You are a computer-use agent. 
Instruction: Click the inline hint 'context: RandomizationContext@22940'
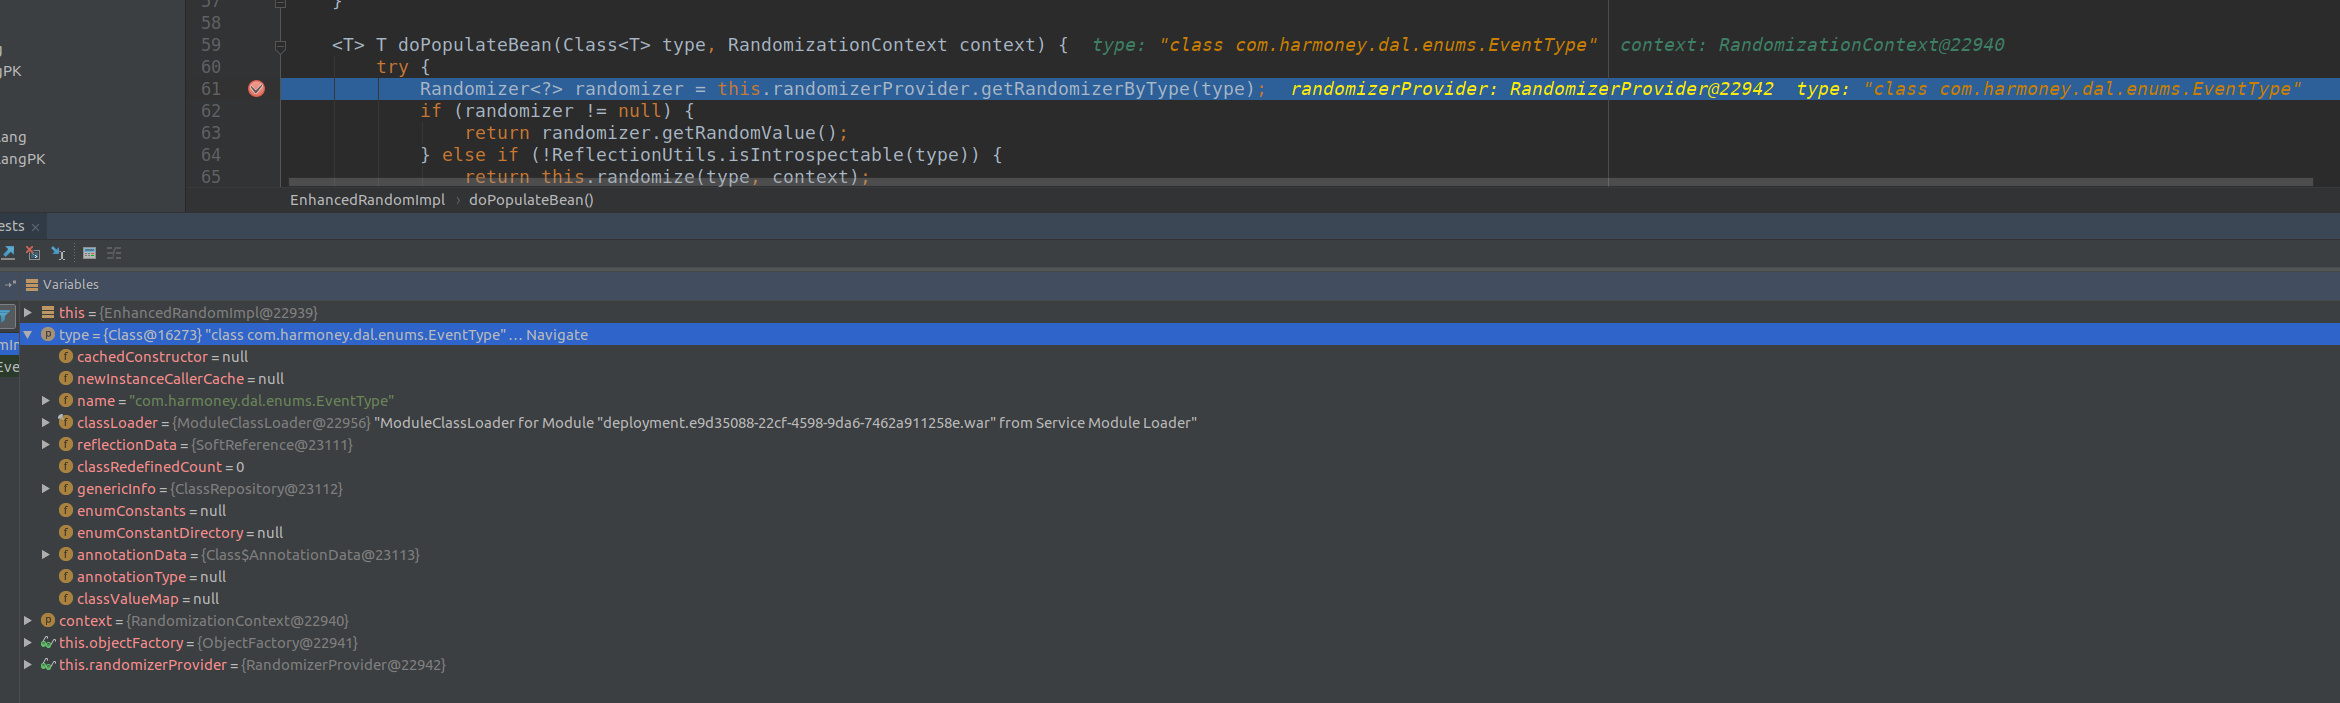coord(1812,45)
